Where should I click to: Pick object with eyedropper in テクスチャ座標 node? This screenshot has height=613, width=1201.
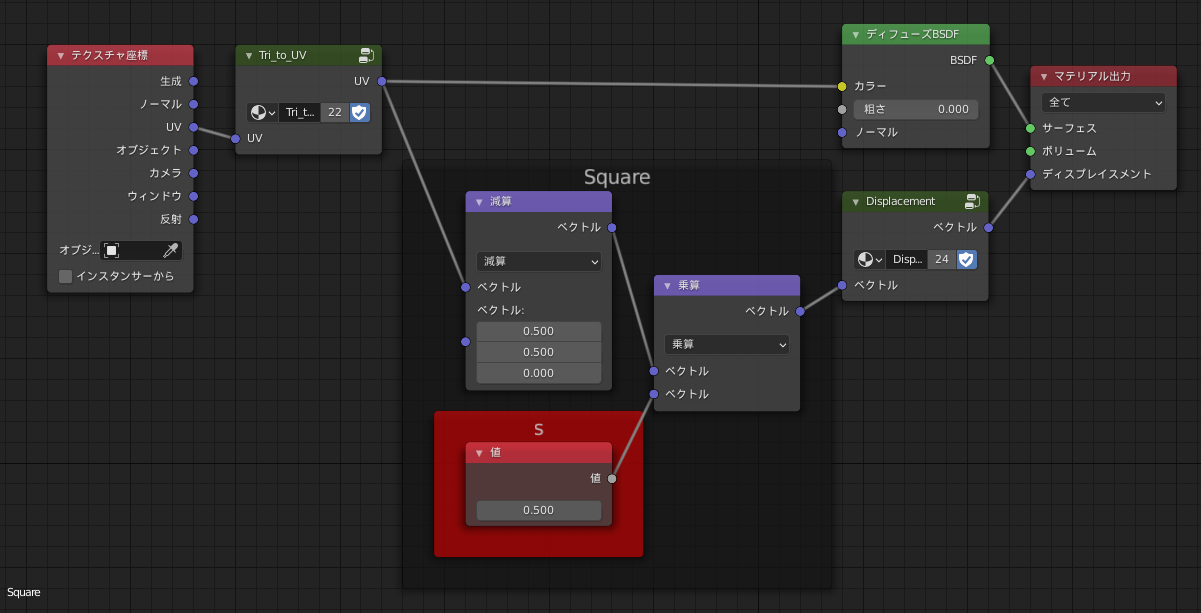(170, 250)
